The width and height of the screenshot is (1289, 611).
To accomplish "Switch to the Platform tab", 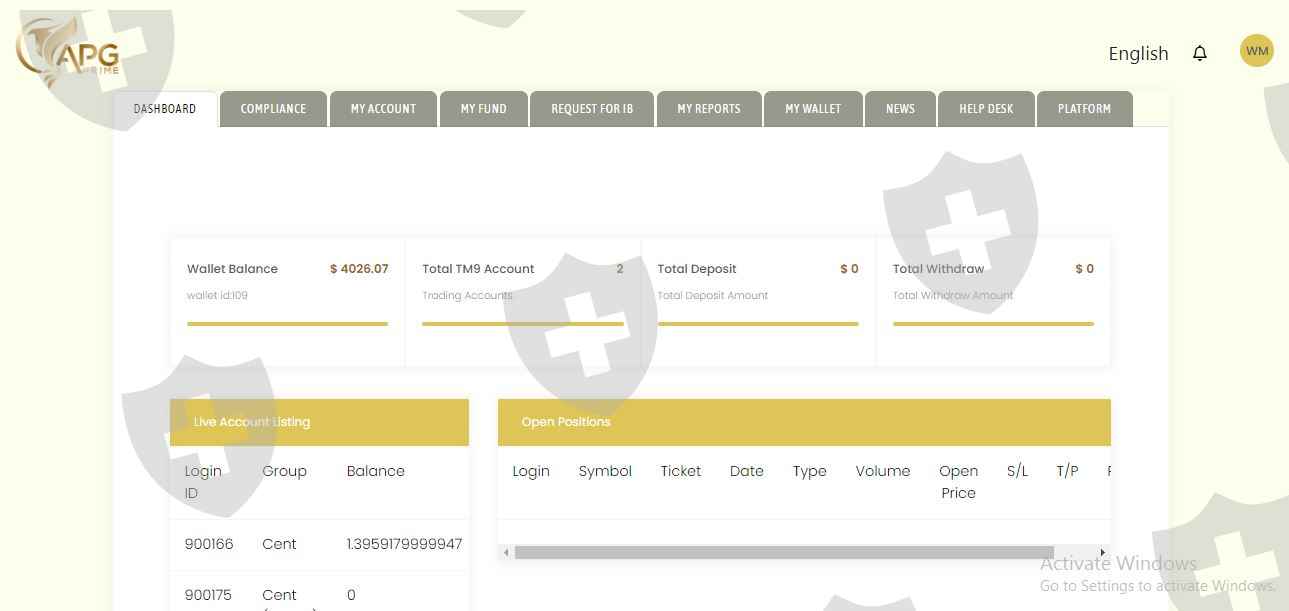I will (1084, 109).
